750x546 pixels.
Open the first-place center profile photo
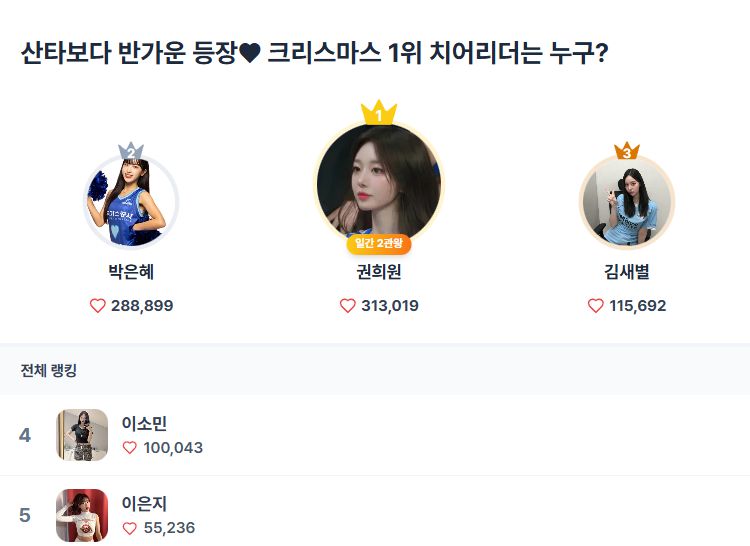(379, 184)
